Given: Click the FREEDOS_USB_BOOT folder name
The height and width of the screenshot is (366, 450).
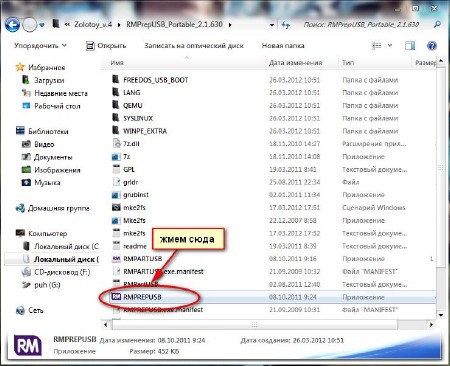Looking at the screenshot, I should (156, 80).
